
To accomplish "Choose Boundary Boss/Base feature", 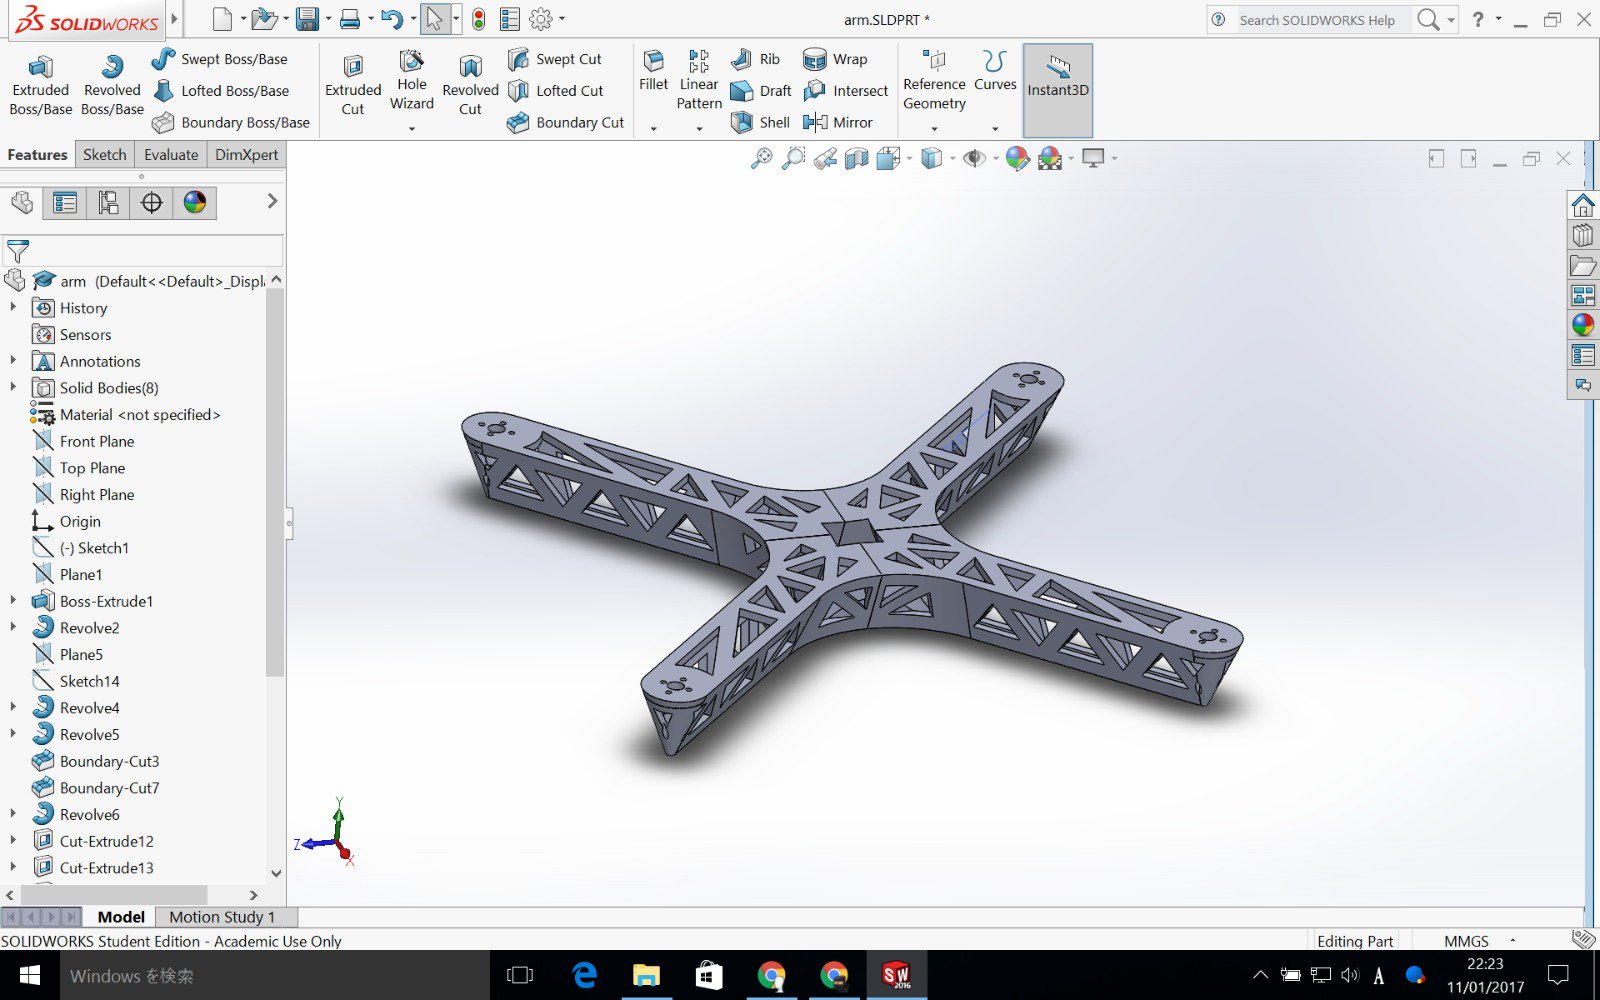I will 231,122.
